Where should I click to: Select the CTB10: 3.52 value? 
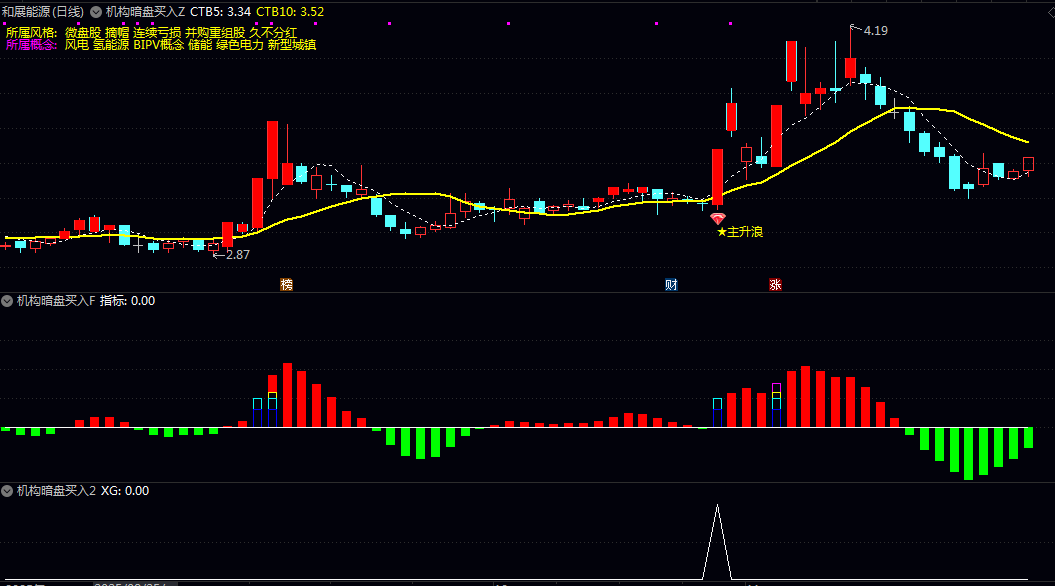point(290,12)
